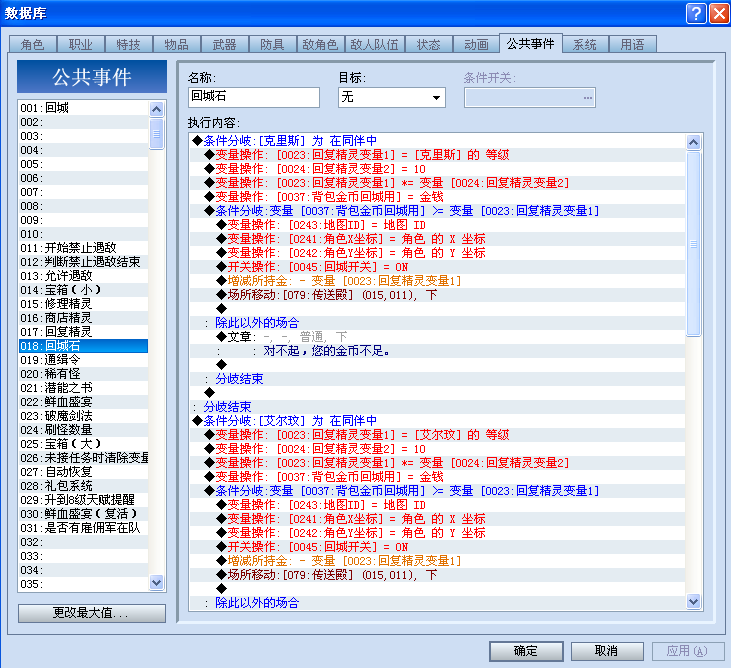
Task: Click the execution content vertical scrollbar thumb
Action: tap(693, 243)
